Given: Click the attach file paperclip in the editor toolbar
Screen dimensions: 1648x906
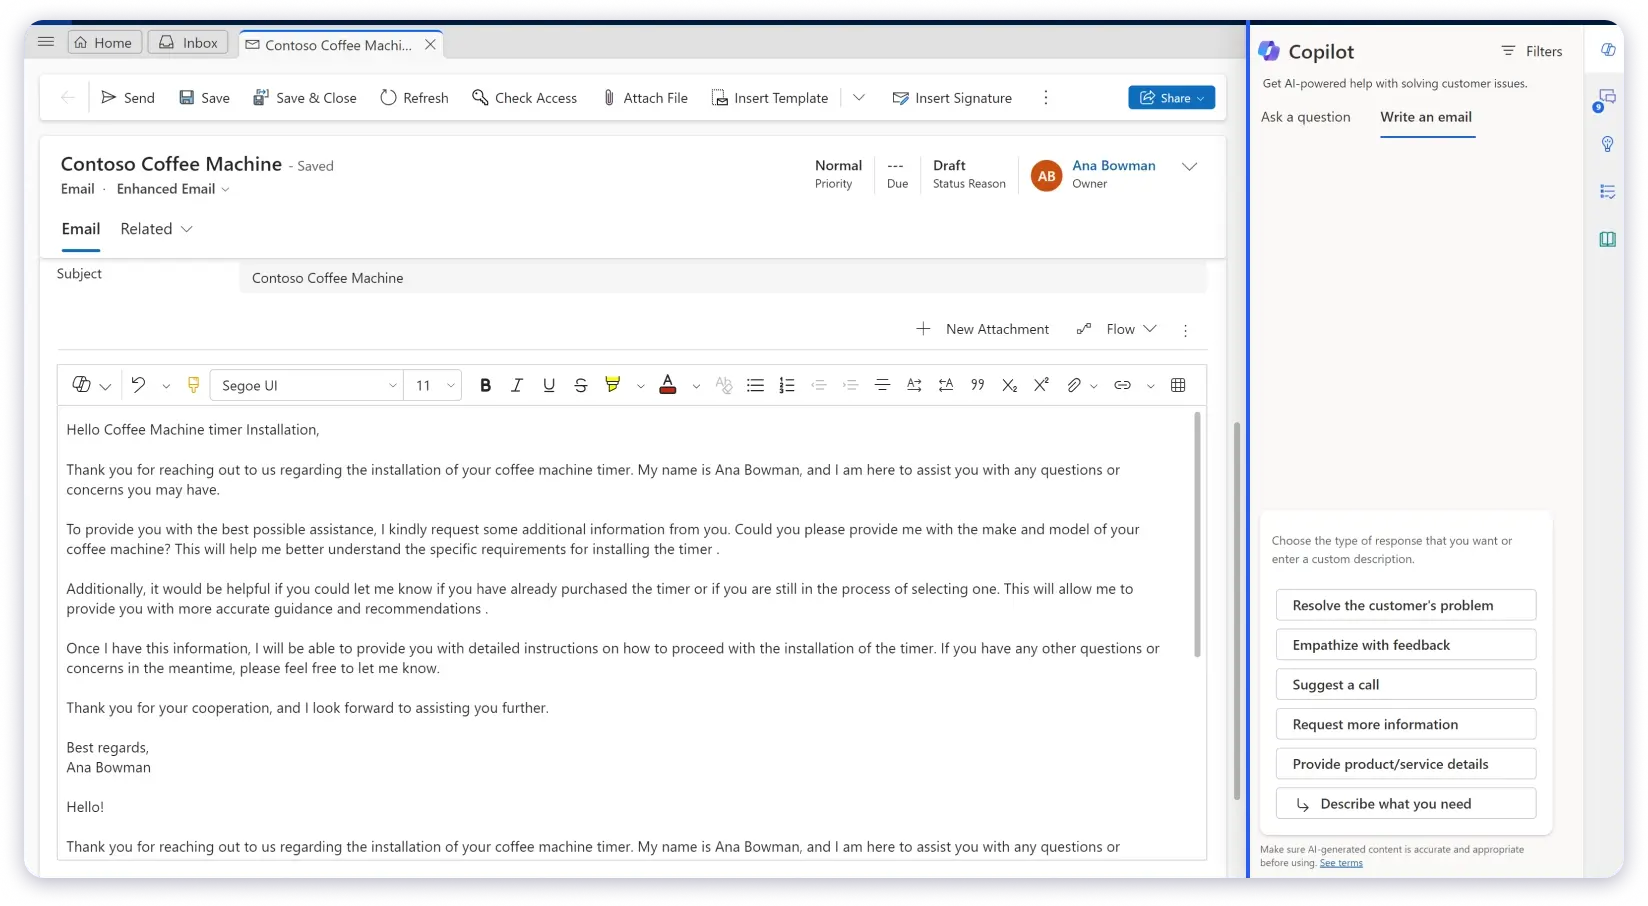Looking at the screenshot, I should click(1073, 385).
